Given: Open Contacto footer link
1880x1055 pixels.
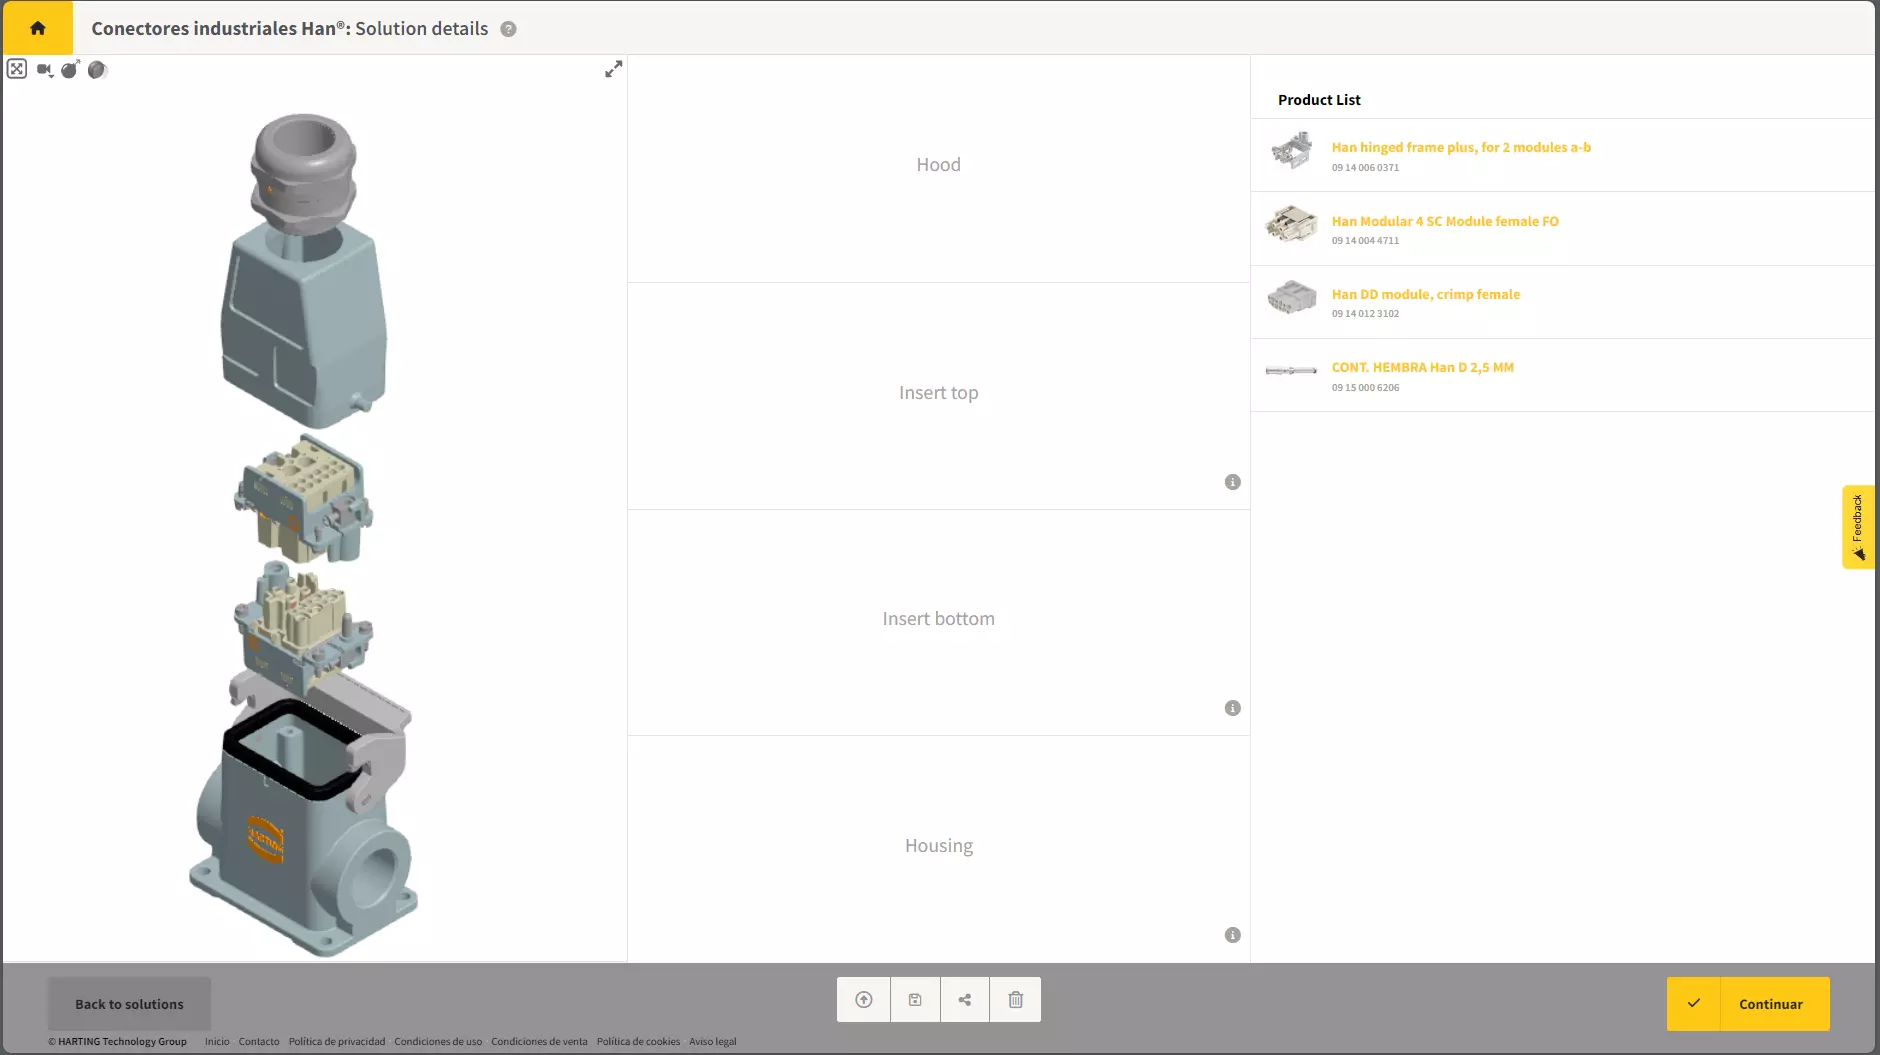Looking at the screenshot, I should [259, 1041].
